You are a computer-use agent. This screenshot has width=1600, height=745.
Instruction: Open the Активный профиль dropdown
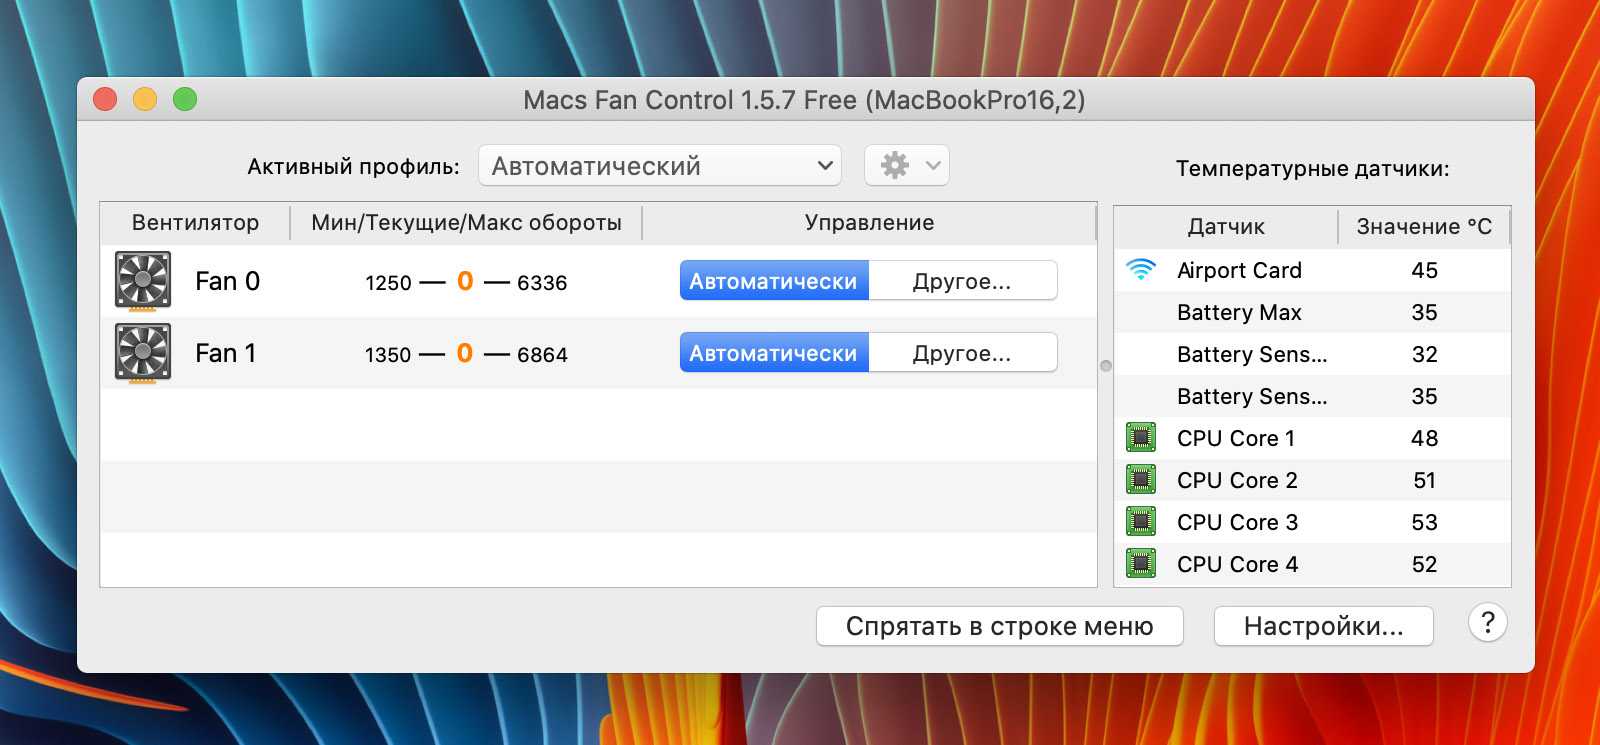[660, 166]
